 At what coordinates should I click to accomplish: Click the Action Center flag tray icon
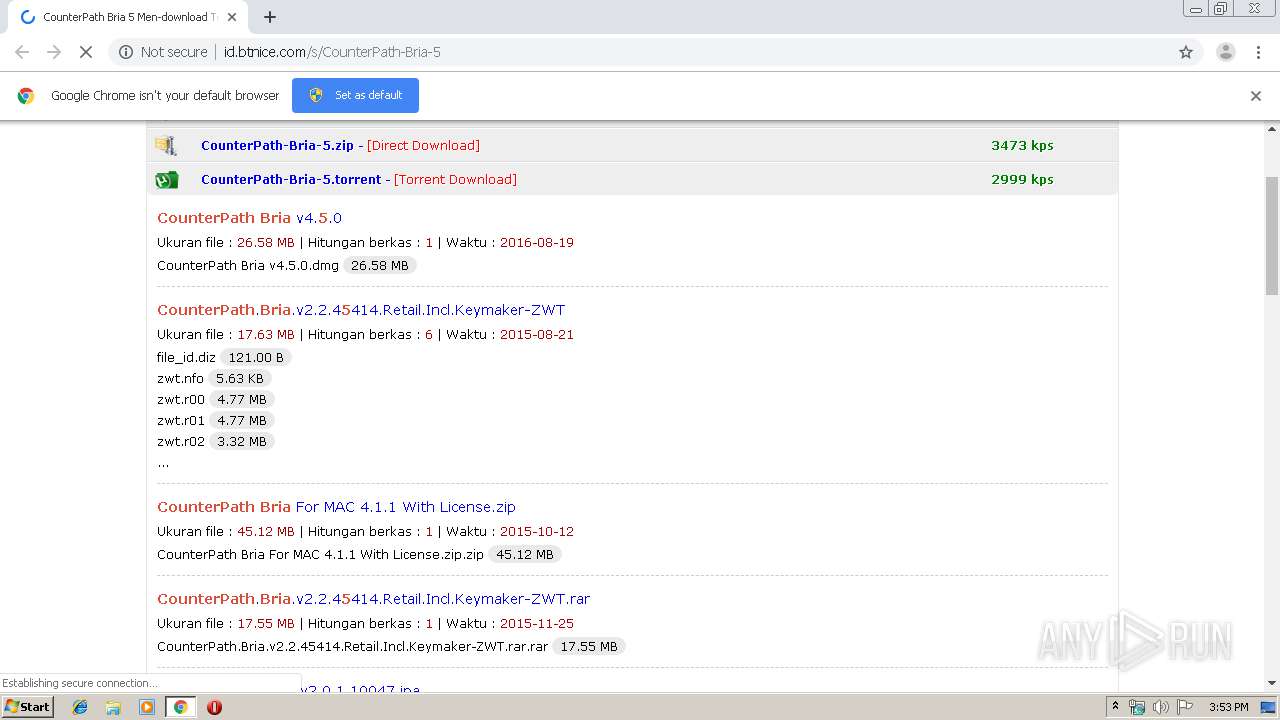(x=1183, y=707)
